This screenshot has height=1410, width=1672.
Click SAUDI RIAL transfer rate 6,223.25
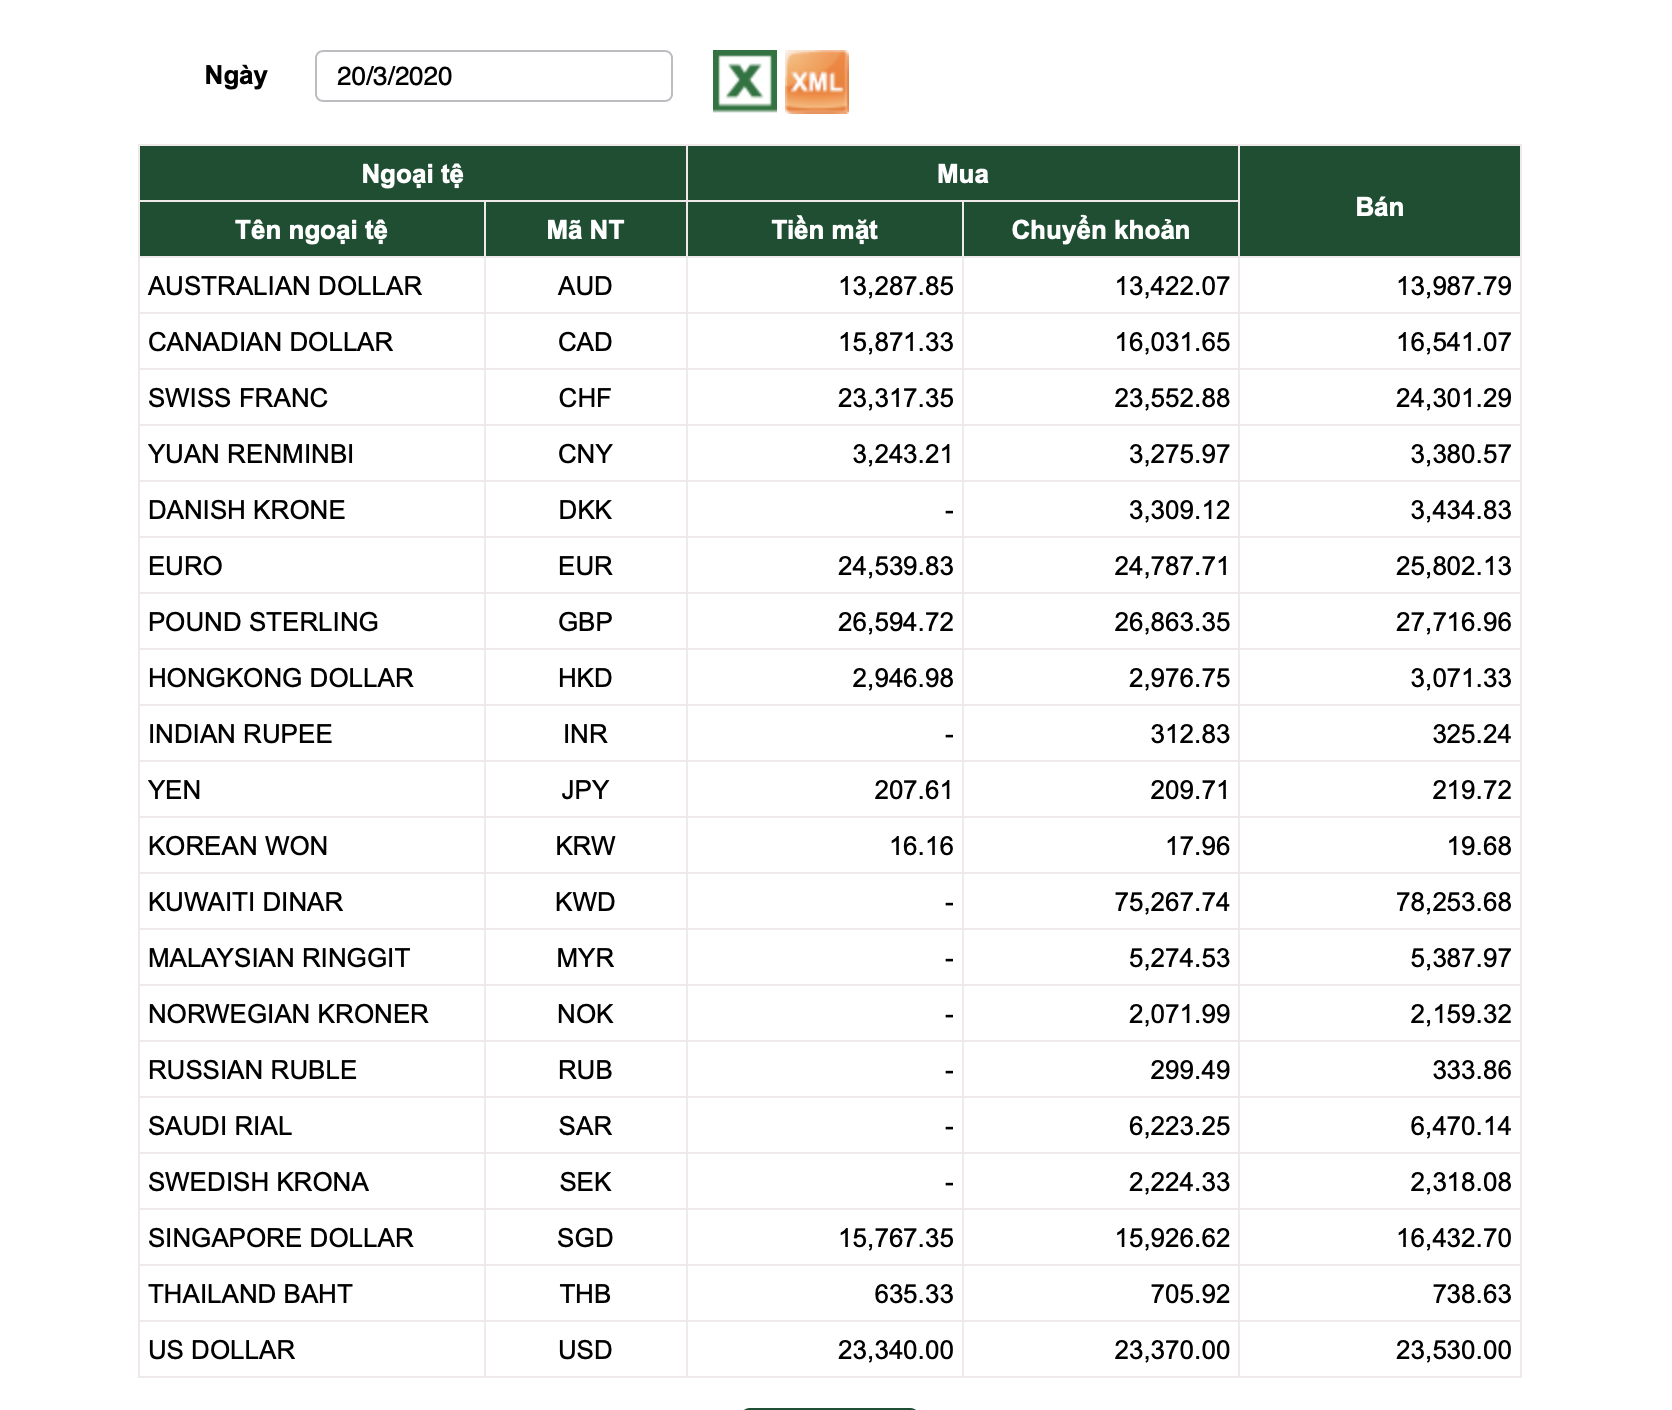point(1179,1126)
